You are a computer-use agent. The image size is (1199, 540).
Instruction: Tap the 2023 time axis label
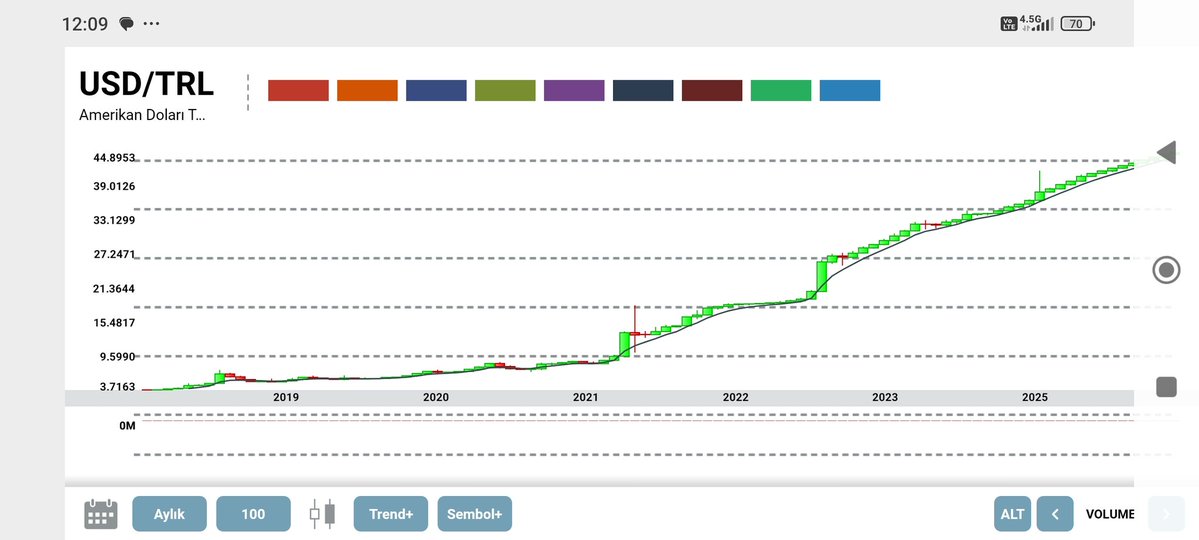885,398
